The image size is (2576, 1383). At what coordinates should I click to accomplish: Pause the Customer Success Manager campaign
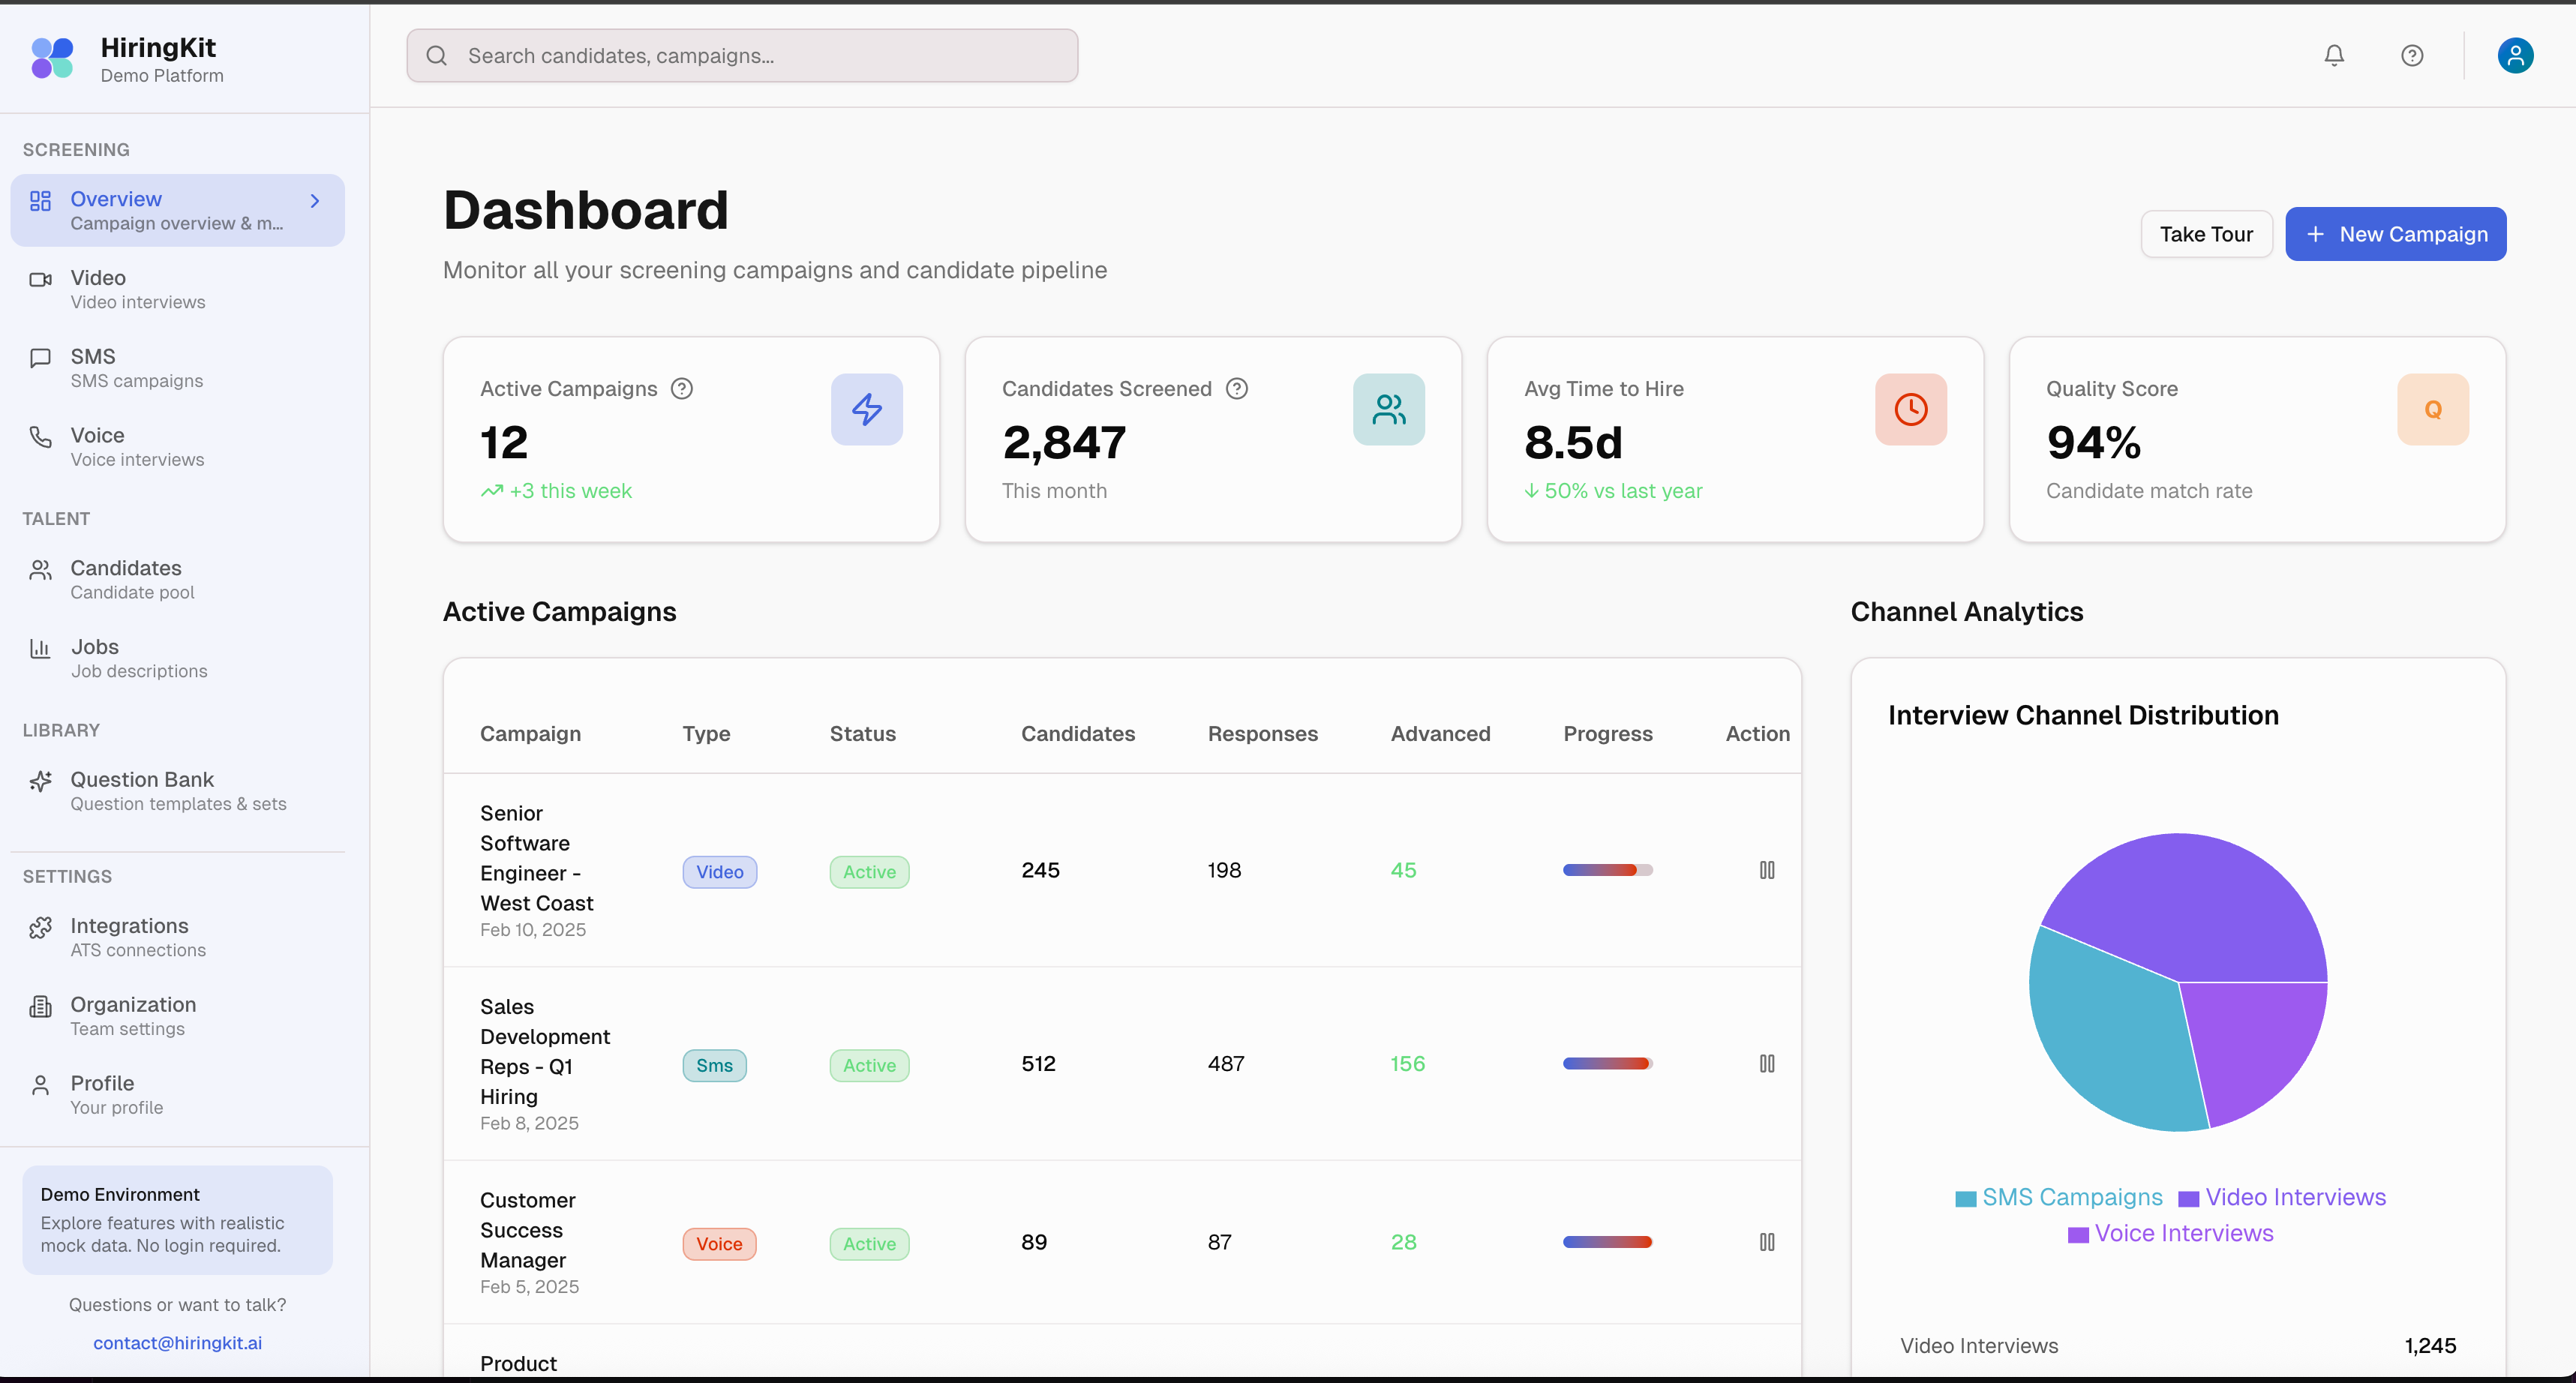[1767, 1242]
